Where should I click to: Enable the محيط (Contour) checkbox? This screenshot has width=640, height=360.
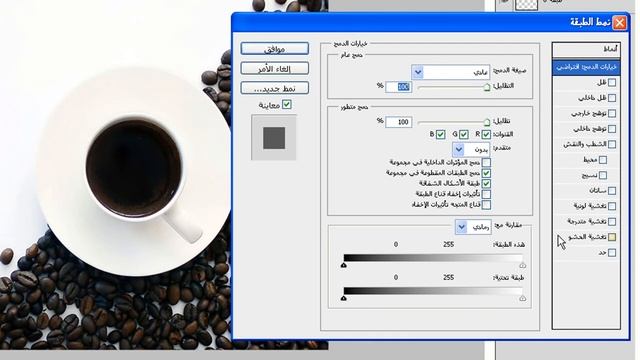(x=603, y=160)
